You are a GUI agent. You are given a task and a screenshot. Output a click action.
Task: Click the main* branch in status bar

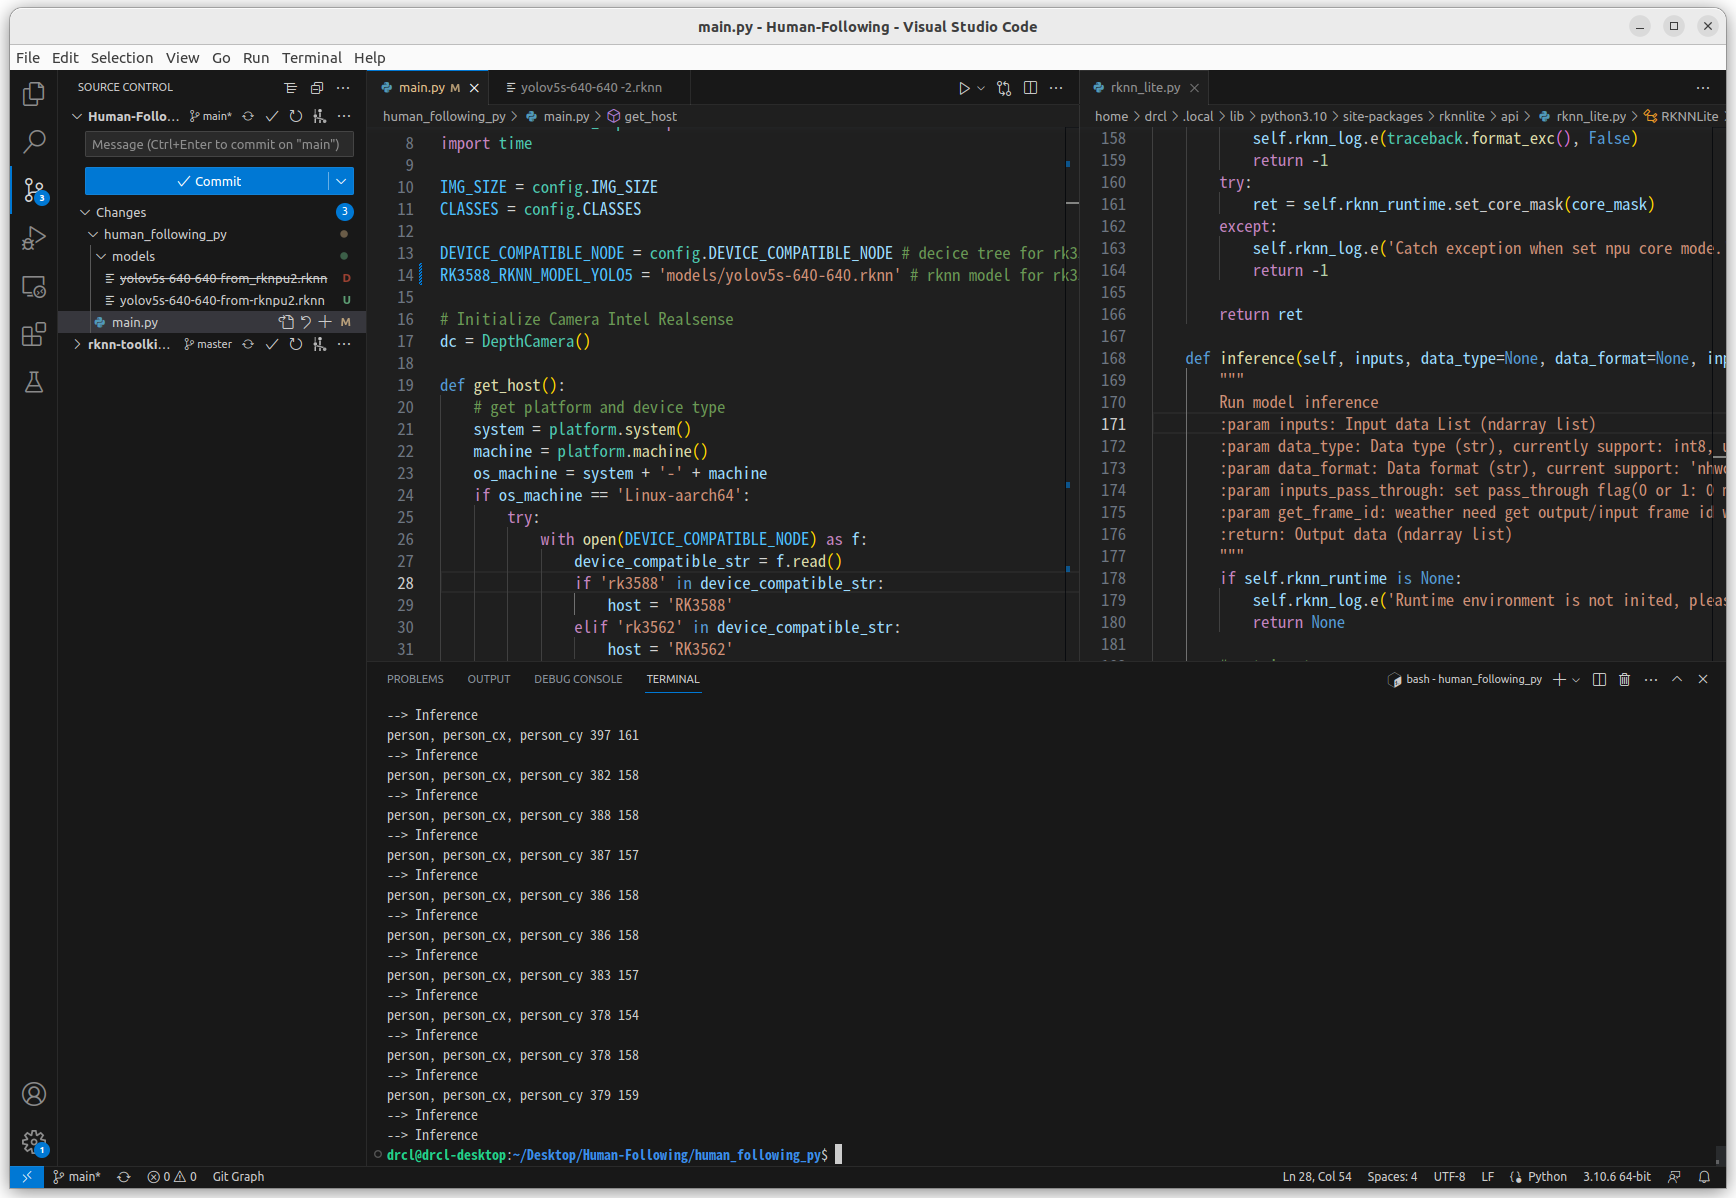point(77,1177)
